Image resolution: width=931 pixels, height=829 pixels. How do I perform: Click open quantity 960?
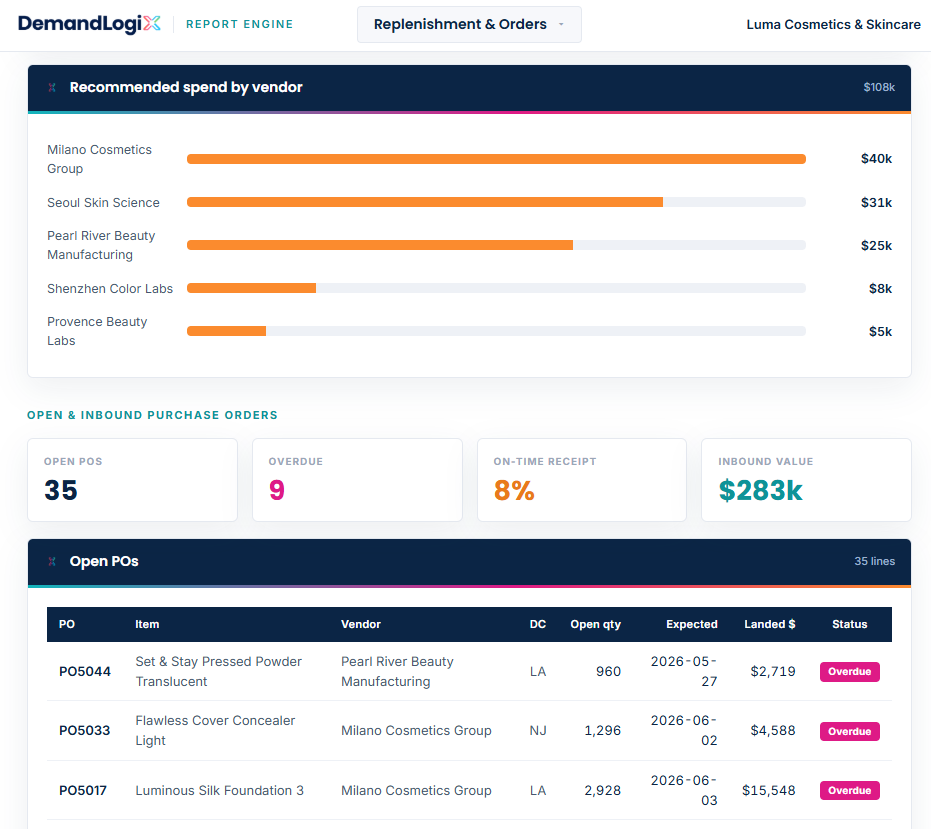click(x=609, y=672)
